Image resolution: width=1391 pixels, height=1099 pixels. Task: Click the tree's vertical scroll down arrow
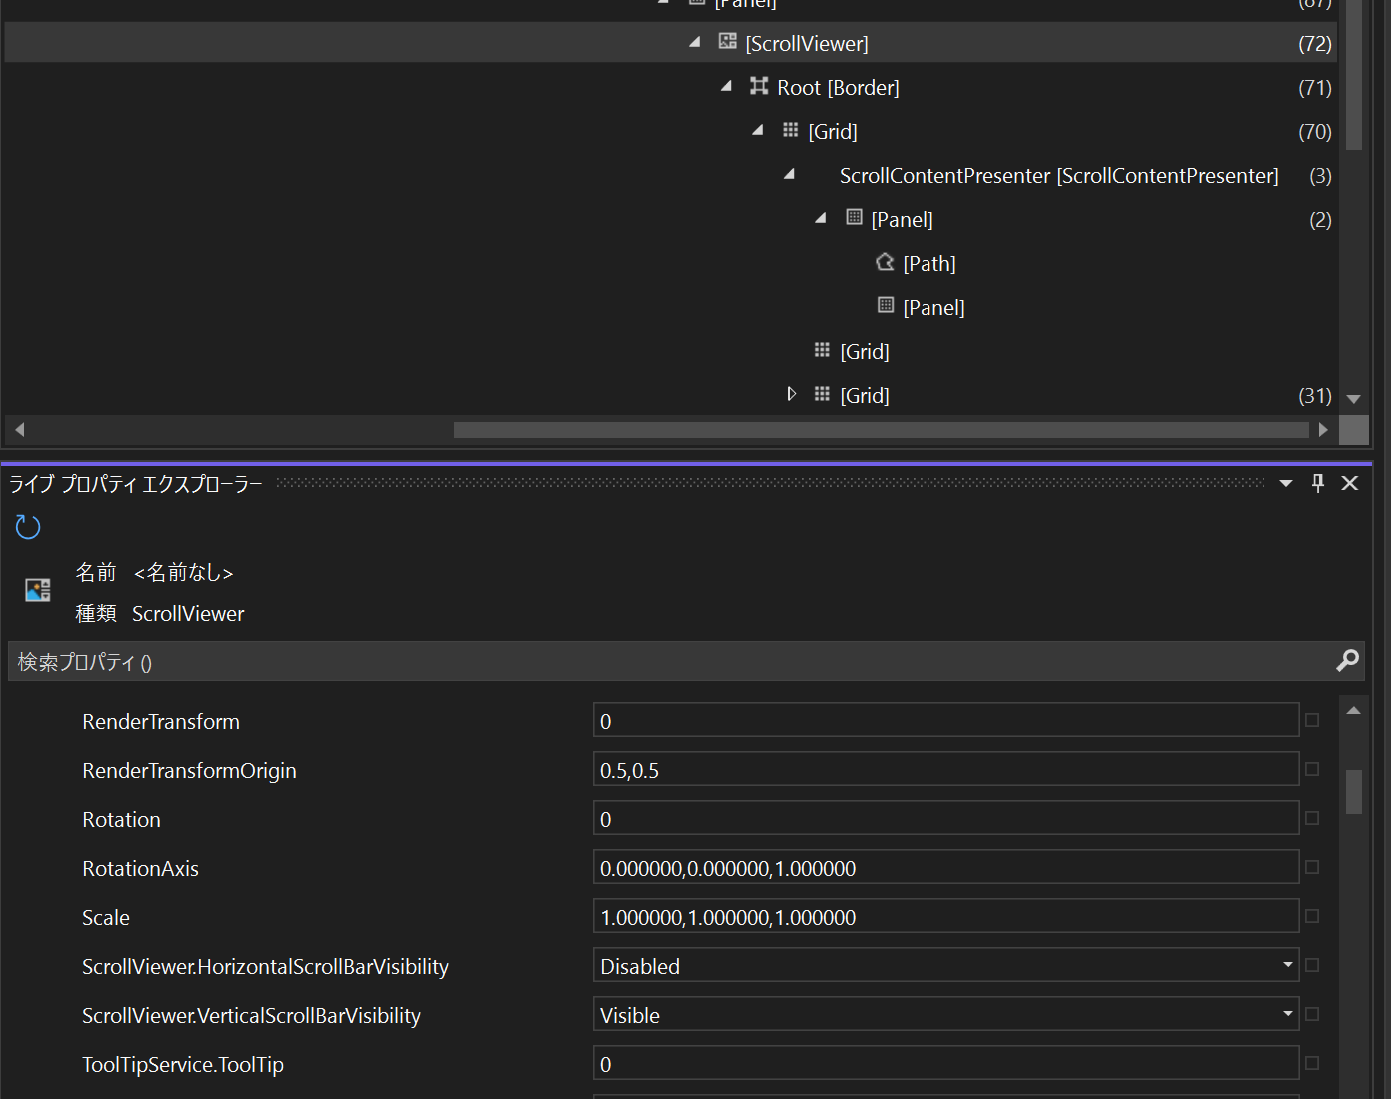tap(1354, 399)
